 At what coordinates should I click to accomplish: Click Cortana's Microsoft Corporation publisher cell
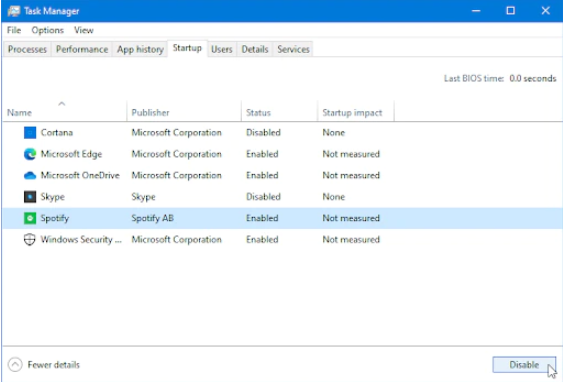point(176,132)
